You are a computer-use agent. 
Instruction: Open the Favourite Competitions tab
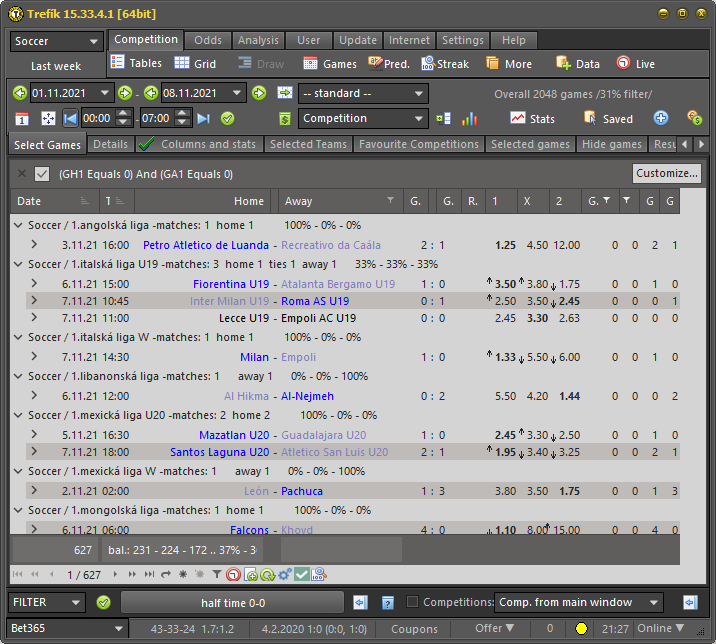[x=419, y=144]
